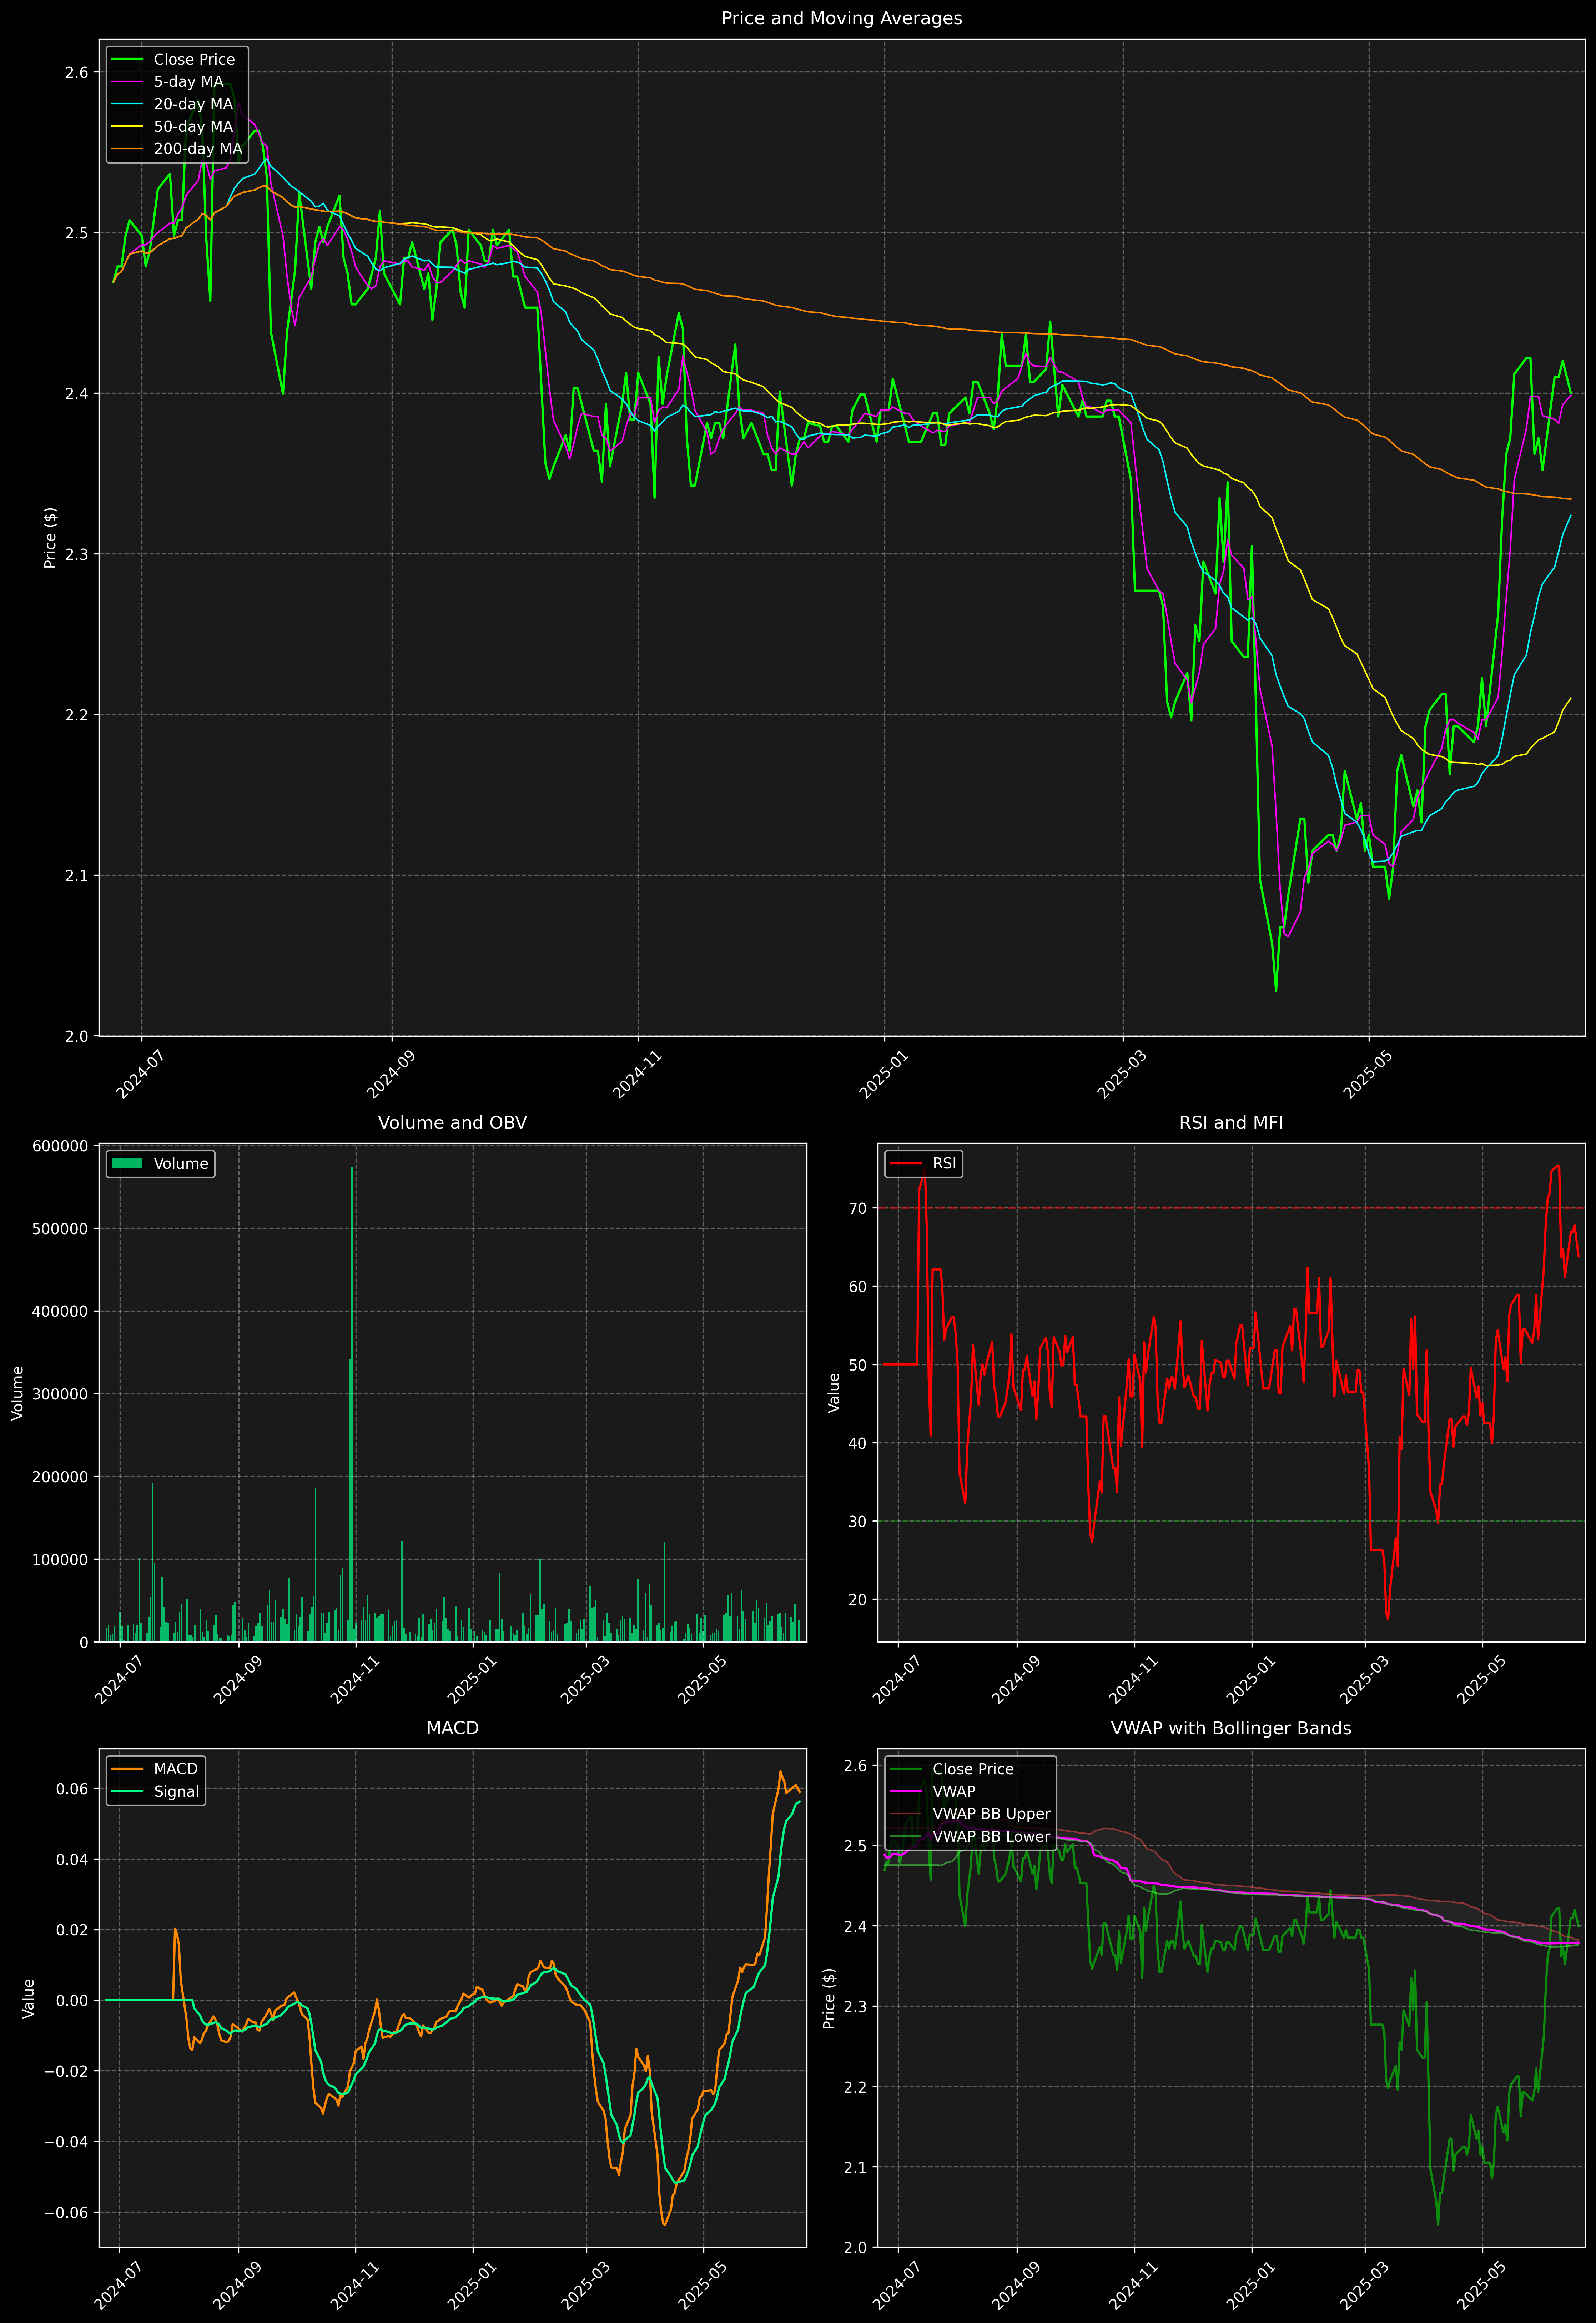Select the 'RSI' legend entry

(x=923, y=1164)
